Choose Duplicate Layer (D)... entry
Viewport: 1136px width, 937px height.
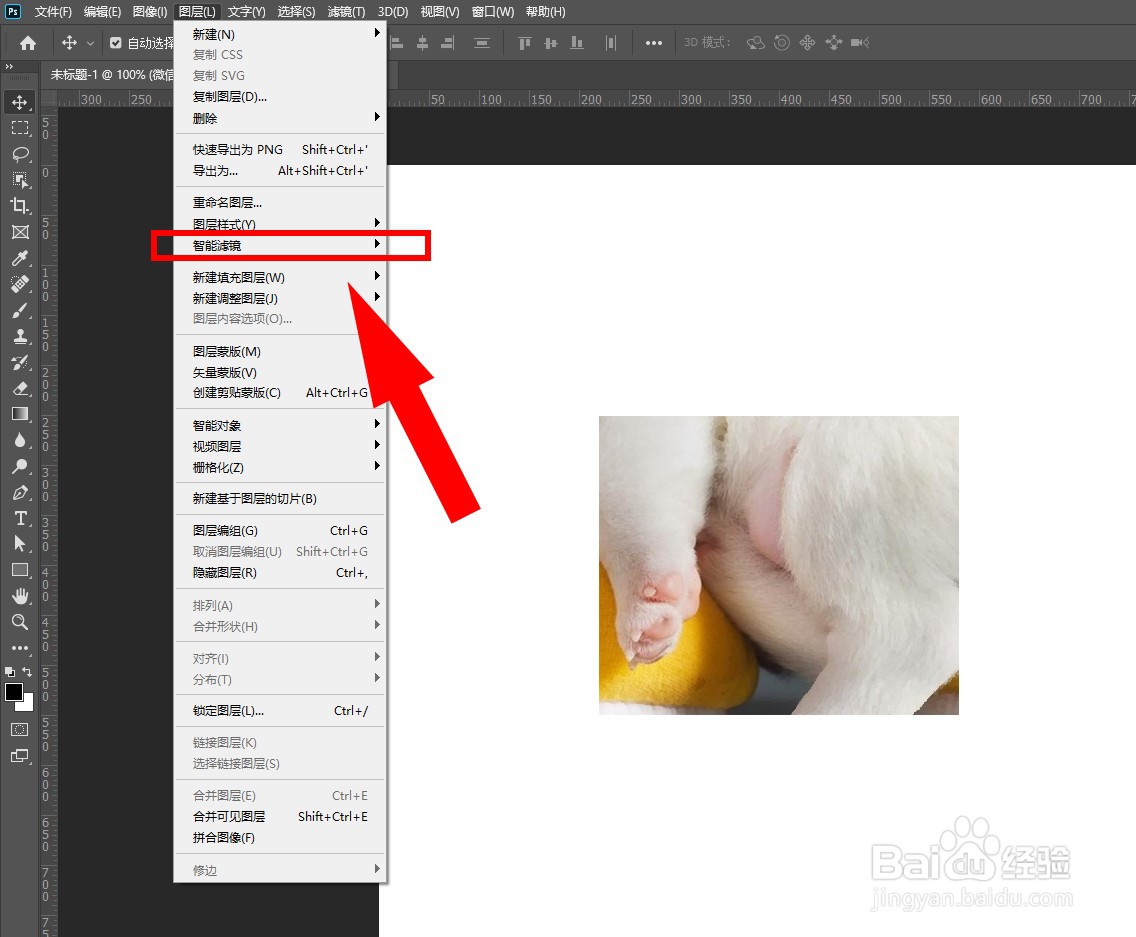coord(280,96)
